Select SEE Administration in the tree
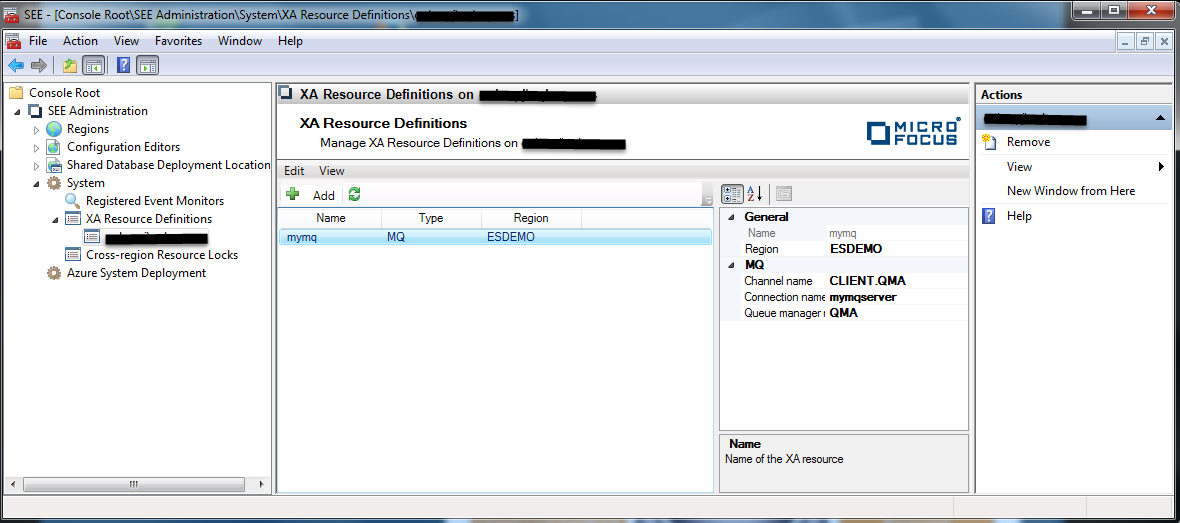 pyautogui.click(x=98, y=111)
